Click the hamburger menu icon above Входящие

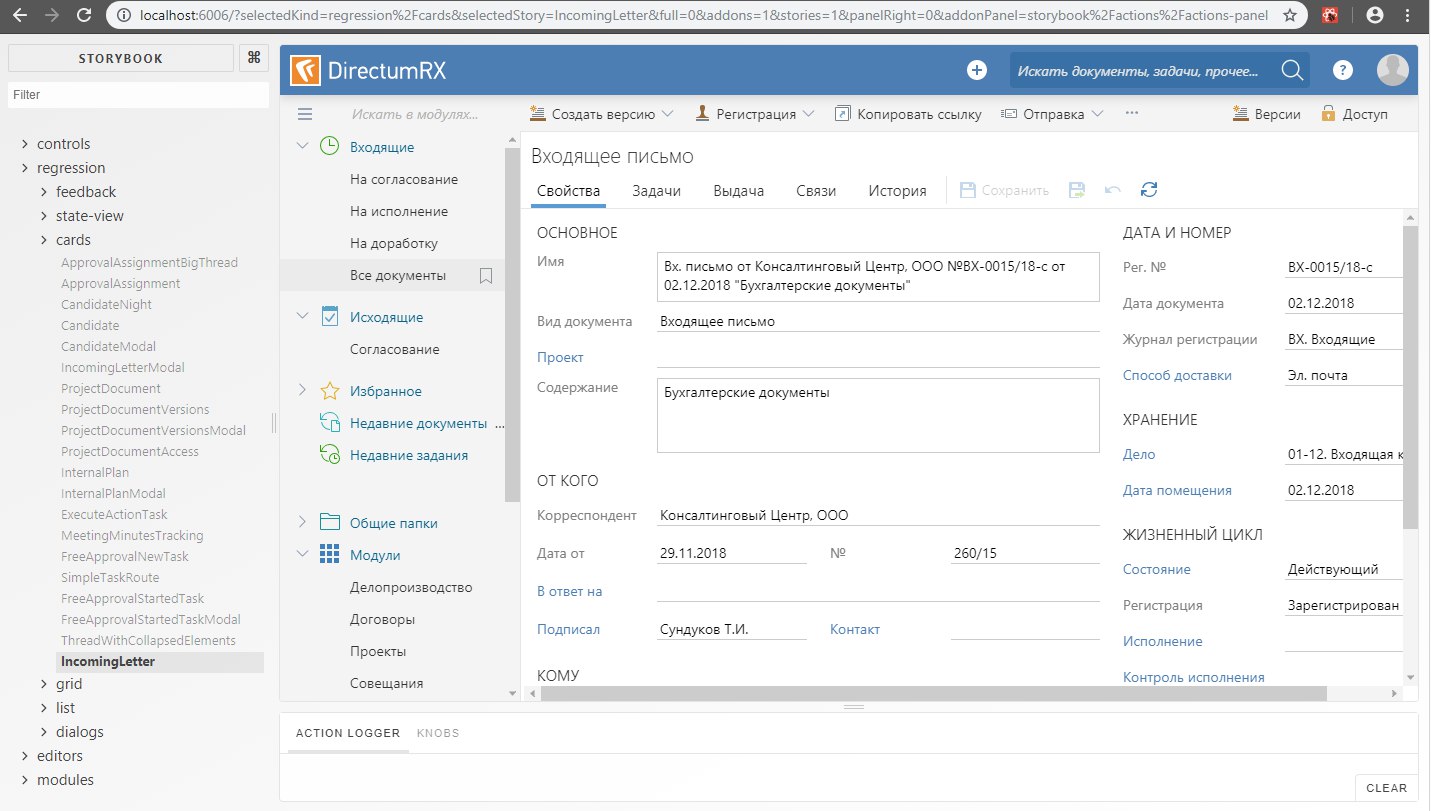pos(305,114)
